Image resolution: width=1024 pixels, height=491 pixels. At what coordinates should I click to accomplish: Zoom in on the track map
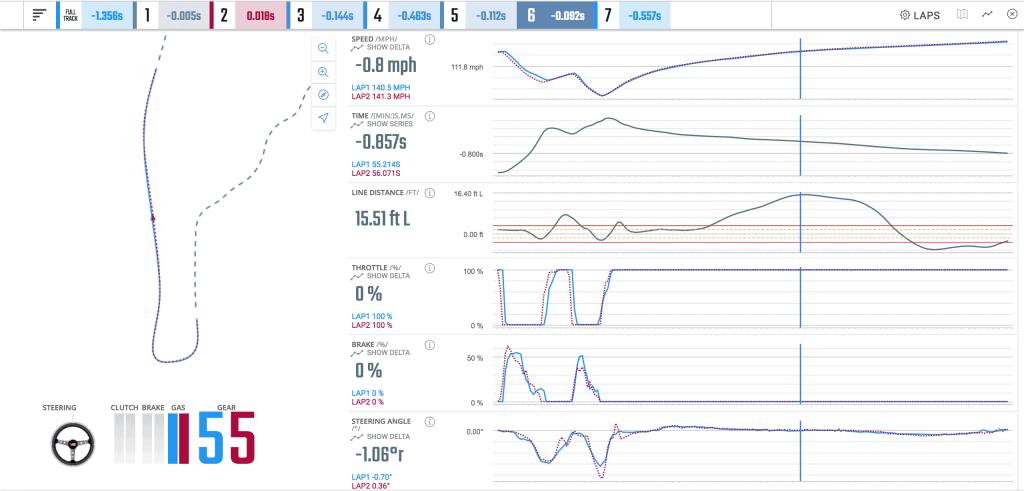point(323,72)
